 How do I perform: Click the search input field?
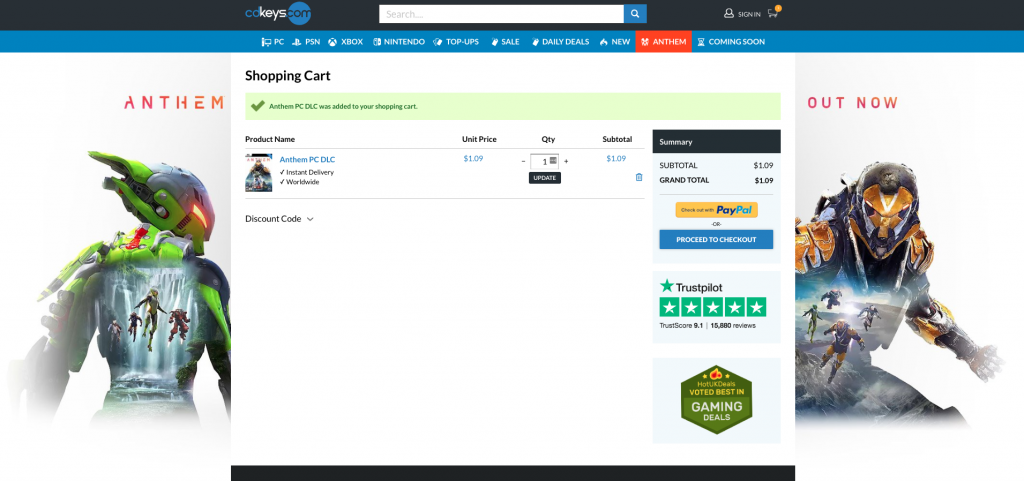(x=501, y=14)
